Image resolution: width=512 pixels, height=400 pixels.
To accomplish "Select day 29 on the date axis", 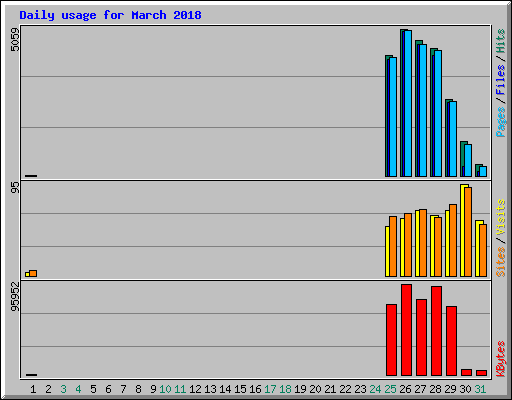I will 450,389.
